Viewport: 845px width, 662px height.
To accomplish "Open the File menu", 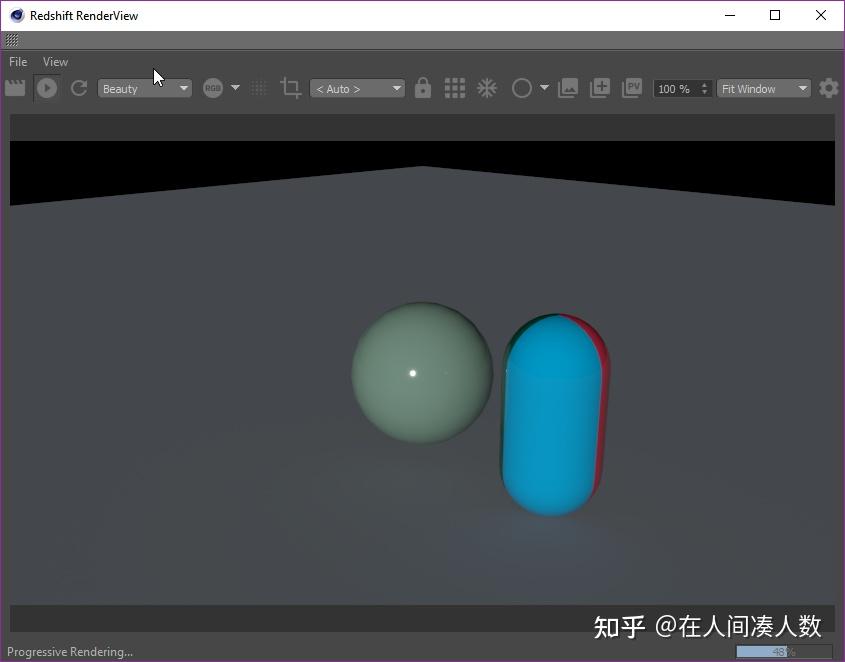I will pos(17,61).
